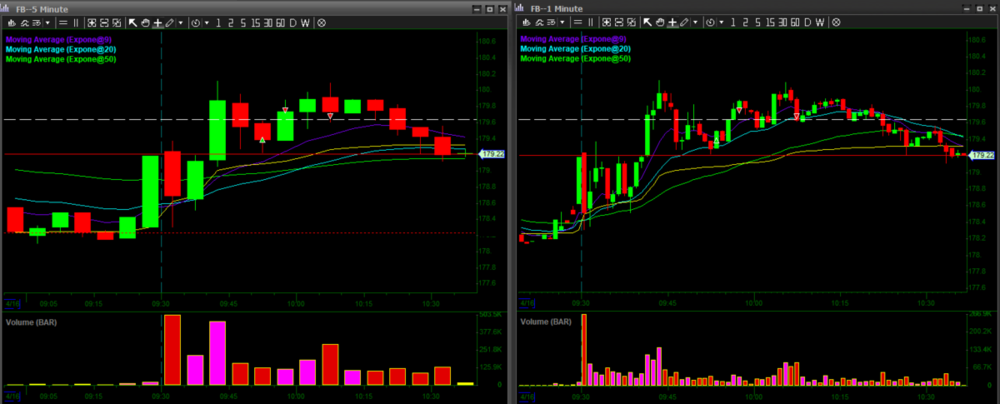Click horizontal lines icon in 5 Minute toolbar
Screen dimensions: 1000x404
tap(65, 21)
